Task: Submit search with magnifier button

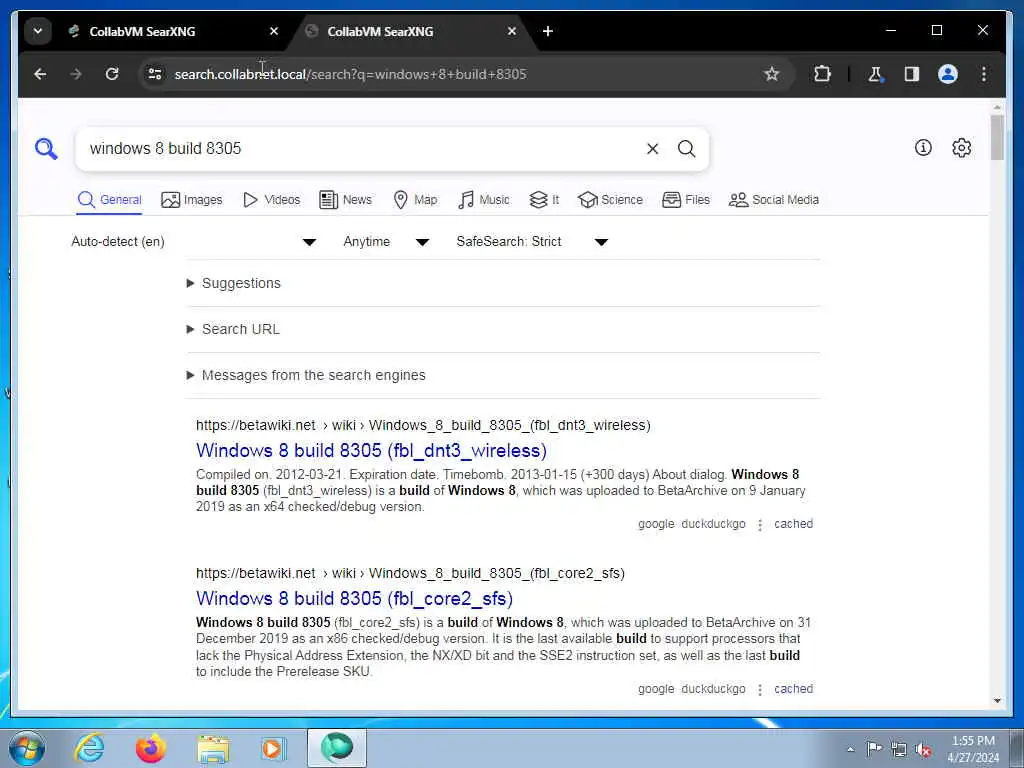Action: 686,149
